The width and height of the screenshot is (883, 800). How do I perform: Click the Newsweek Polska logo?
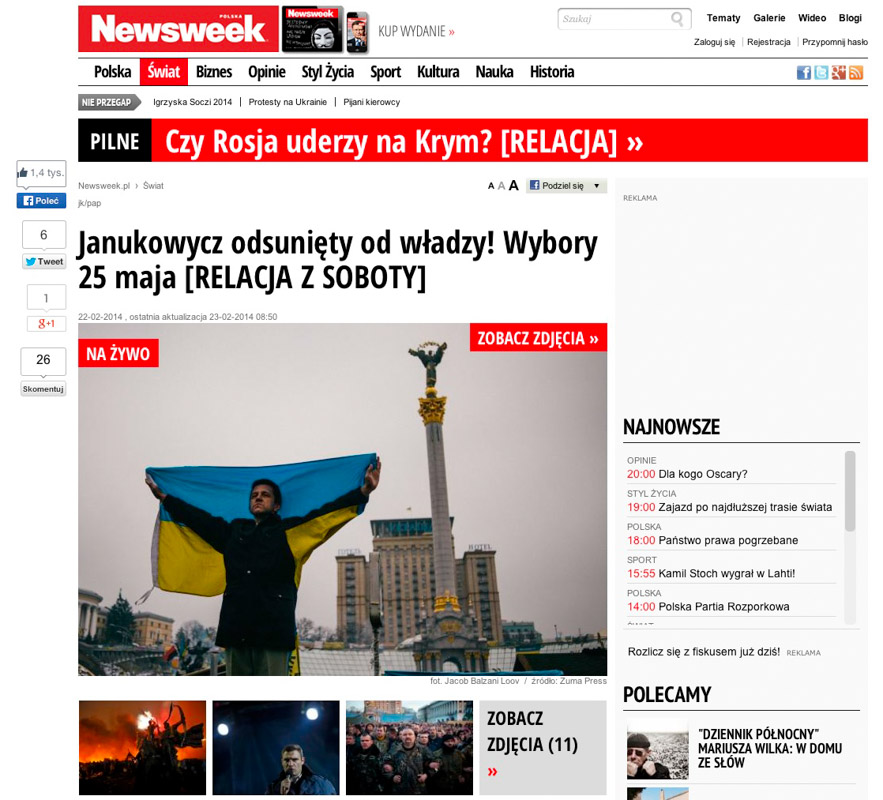[x=178, y=29]
